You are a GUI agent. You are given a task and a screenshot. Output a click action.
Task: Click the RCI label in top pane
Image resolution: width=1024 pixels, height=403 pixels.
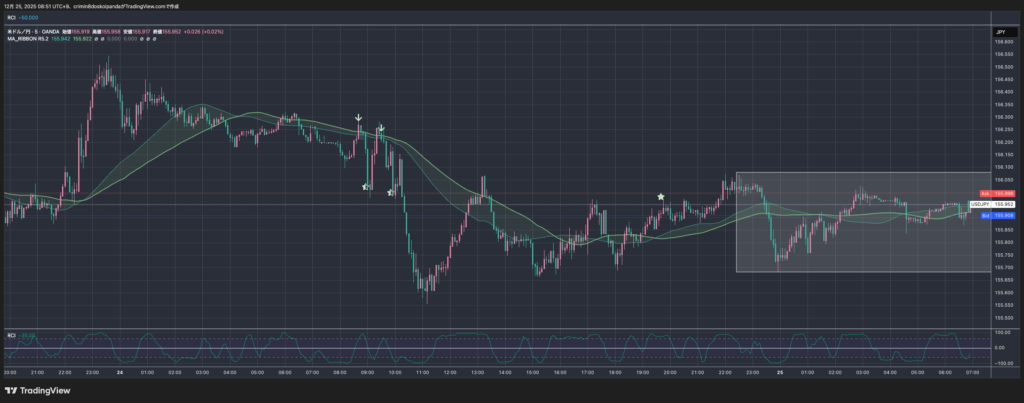12,16
